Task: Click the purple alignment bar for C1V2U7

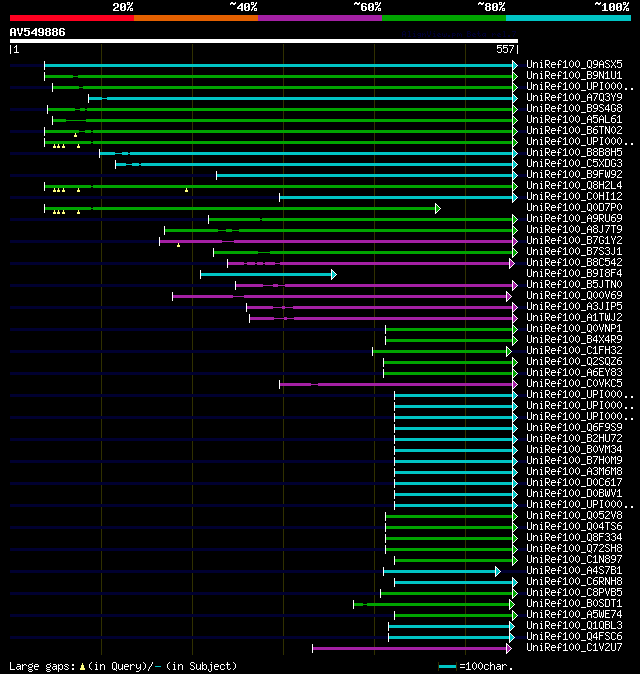Action: point(412,649)
